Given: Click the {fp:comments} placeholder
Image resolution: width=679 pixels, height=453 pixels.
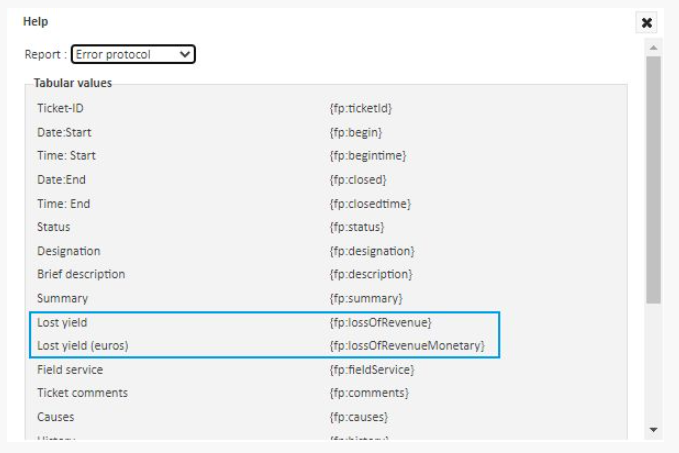Looking at the screenshot, I should pyautogui.click(x=368, y=393).
